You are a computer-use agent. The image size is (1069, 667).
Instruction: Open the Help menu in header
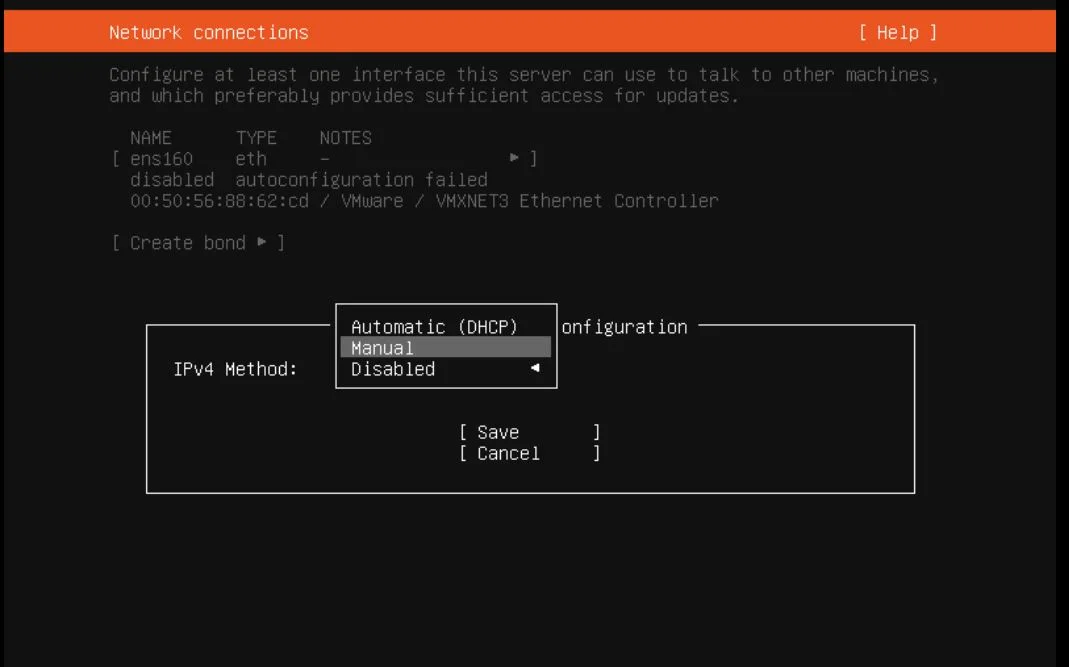(x=897, y=32)
